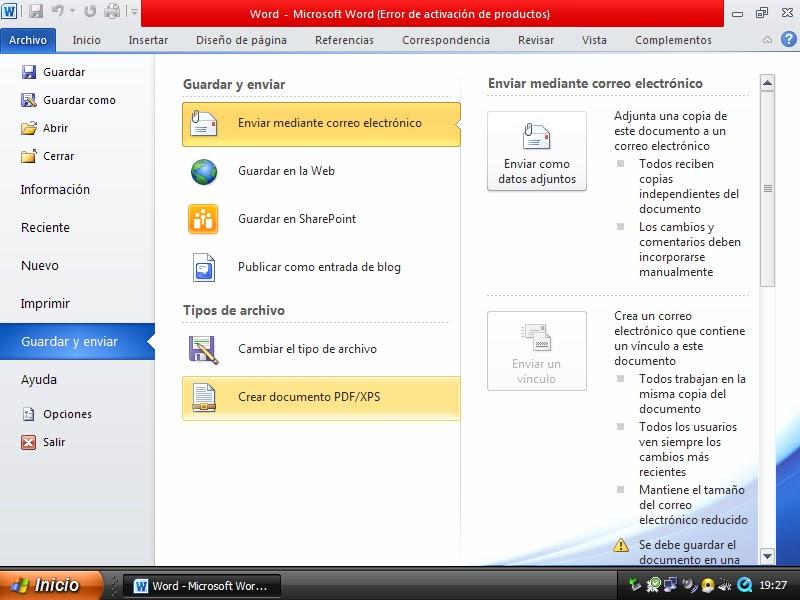Save the document using the Quick Access disk icon
Viewport: 800px width, 600px height.
pos(36,10)
